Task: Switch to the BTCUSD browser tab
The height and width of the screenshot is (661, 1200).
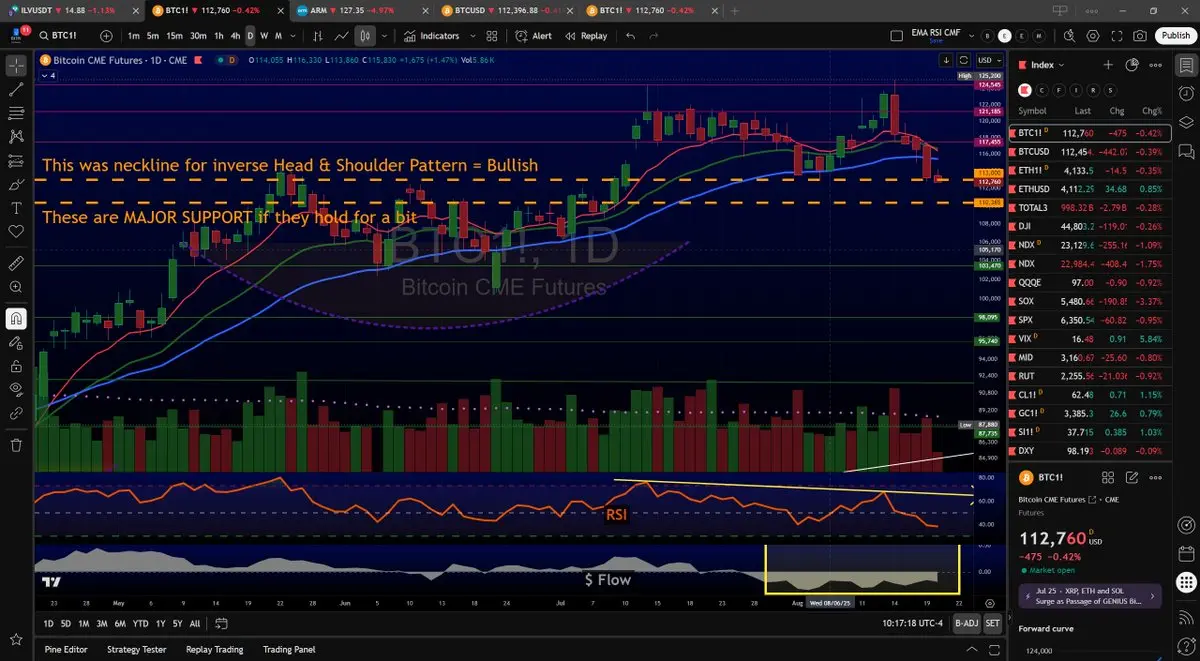Action: (x=505, y=9)
